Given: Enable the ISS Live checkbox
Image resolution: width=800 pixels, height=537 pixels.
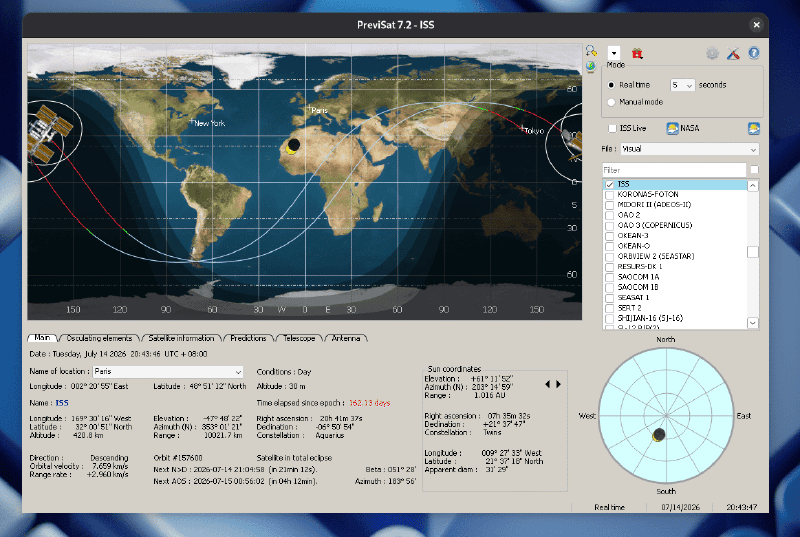Looking at the screenshot, I should tap(612, 129).
